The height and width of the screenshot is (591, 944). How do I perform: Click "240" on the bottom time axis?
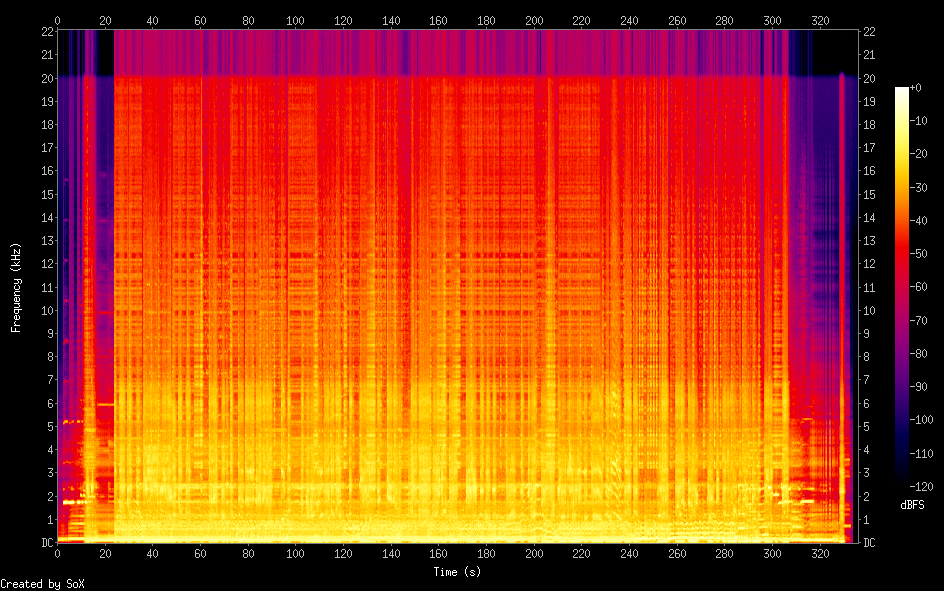[x=629, y=554]
